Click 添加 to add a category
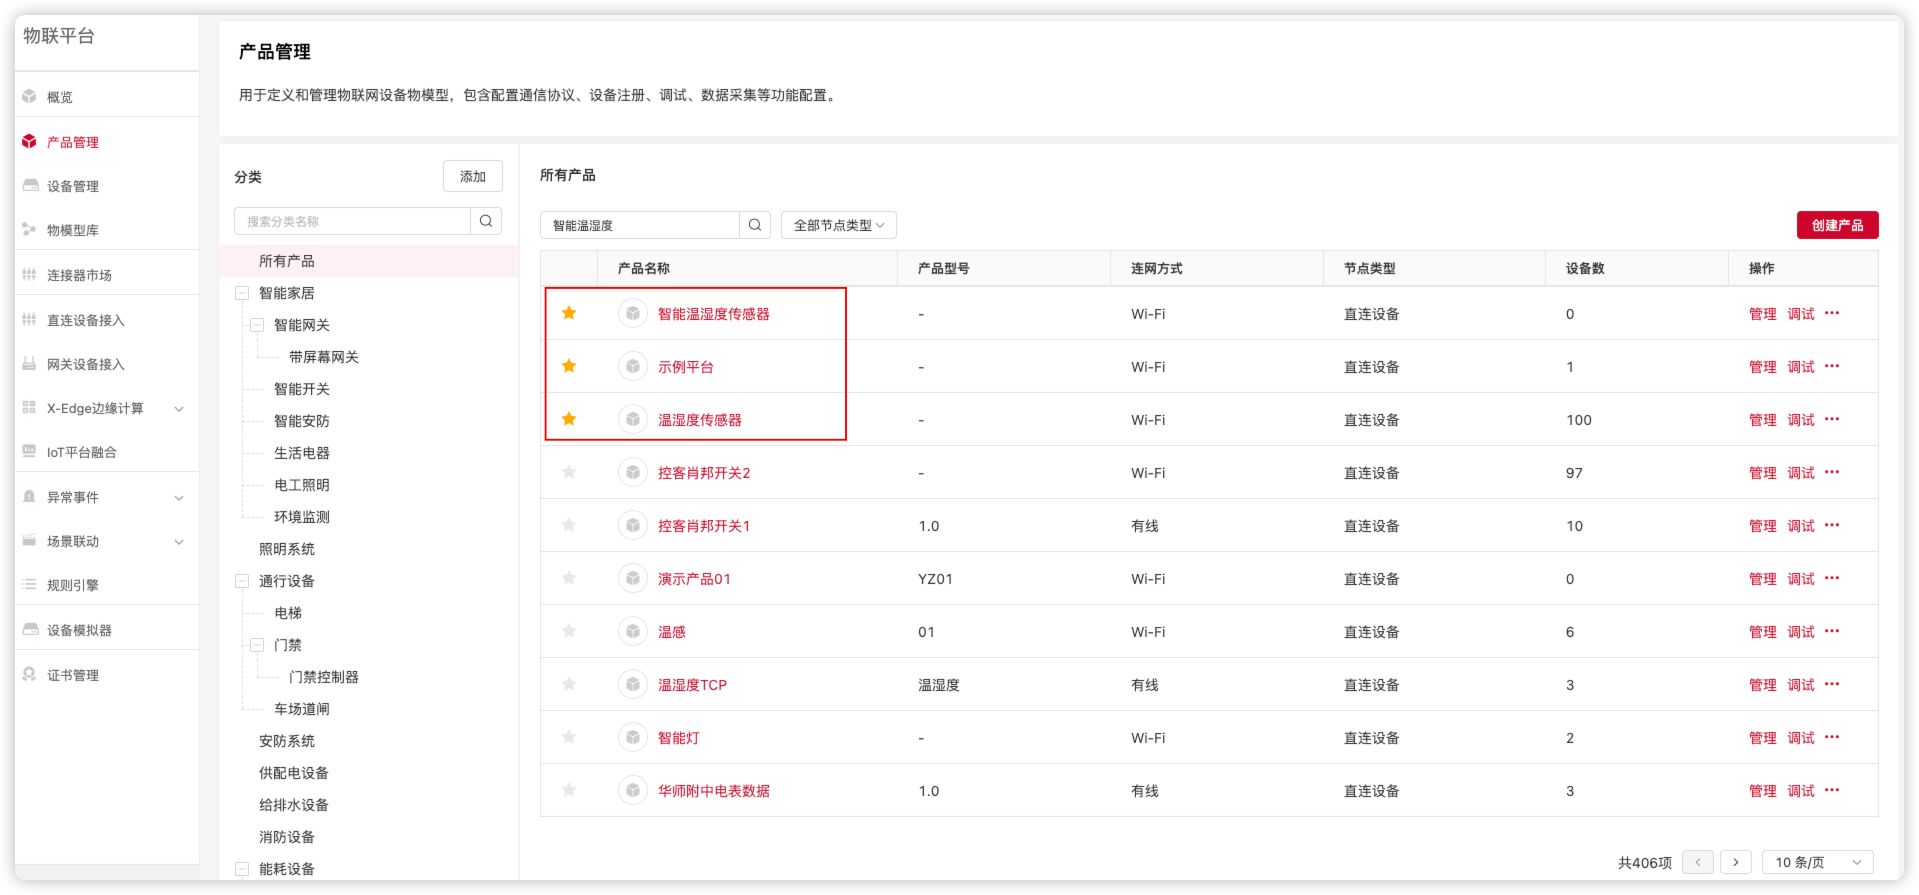This screenshot has width=1919, height=895. 472,177
